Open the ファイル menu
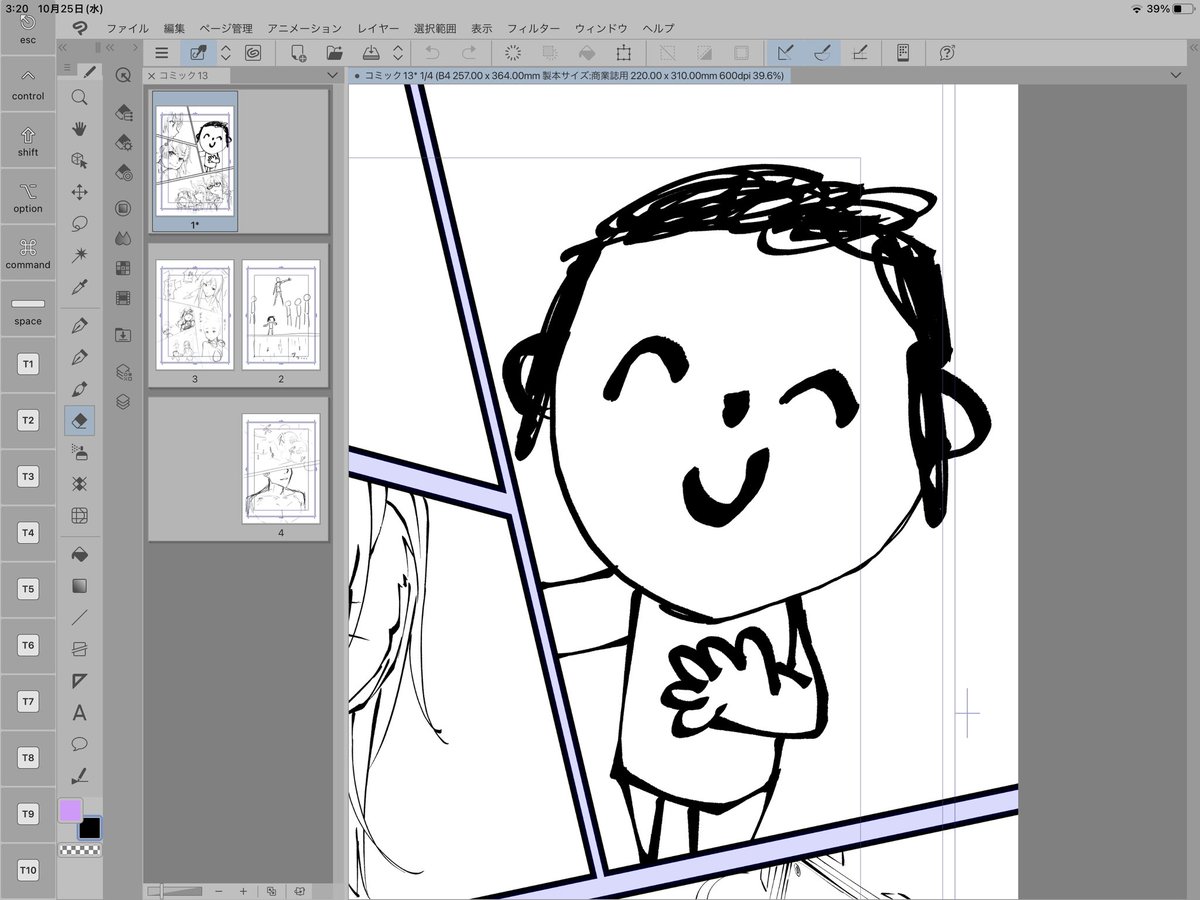Screen dimensions: 1200x900 (x=127, y=28)
